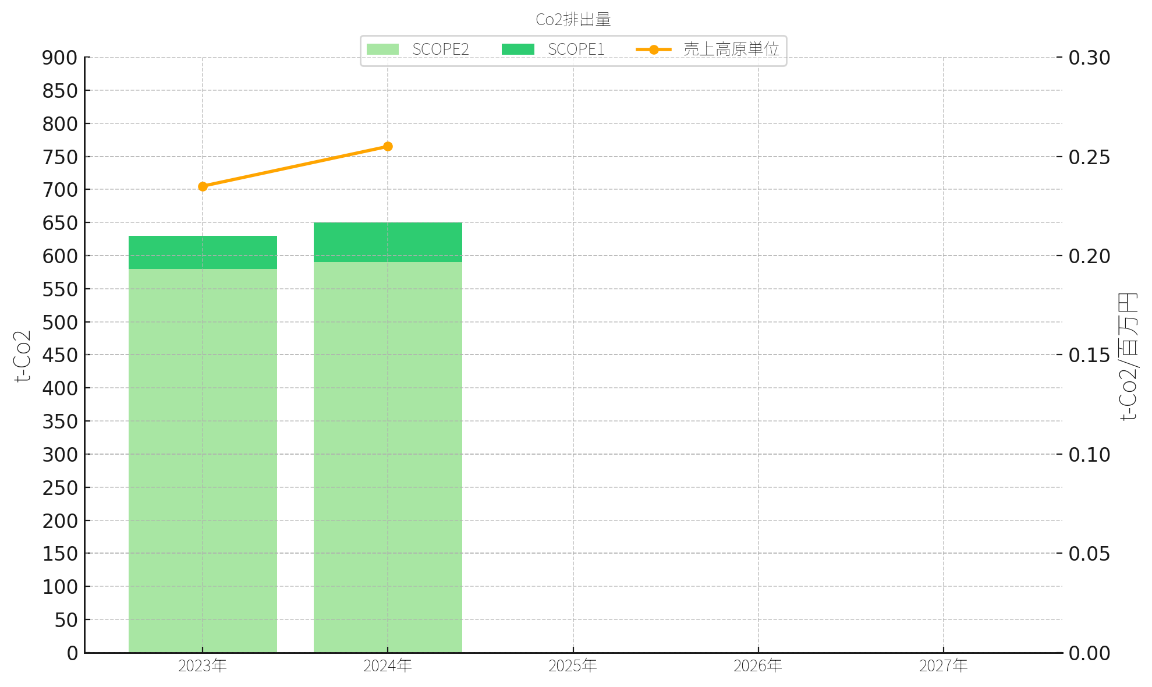Click the 売上高原単位 legend label
Image resolution: width=1152 pixels, height=687 pixels.
(731, 49)
